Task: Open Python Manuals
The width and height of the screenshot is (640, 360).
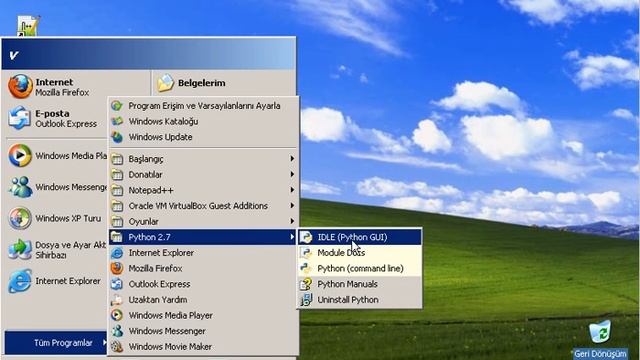Action: point(360,284)
